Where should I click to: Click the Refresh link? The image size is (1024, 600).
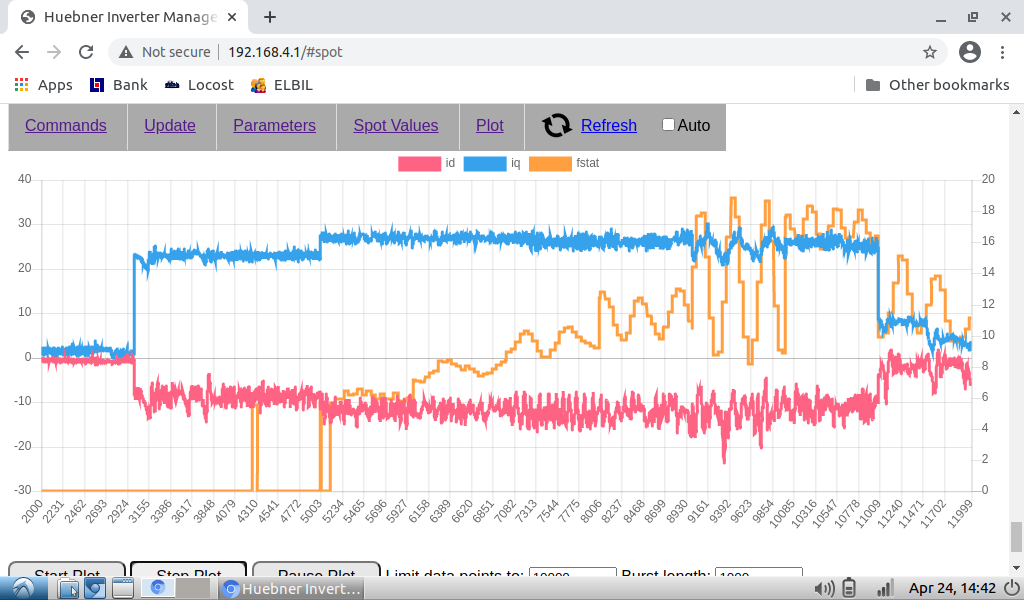pos(608,126)
